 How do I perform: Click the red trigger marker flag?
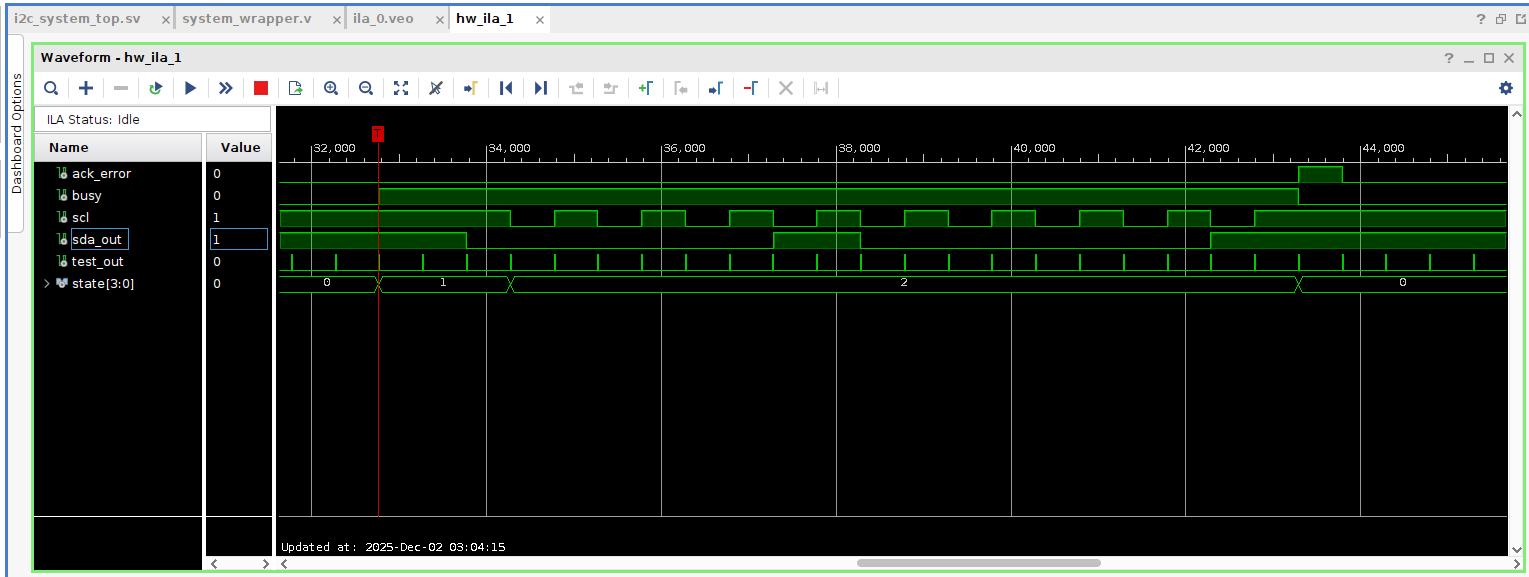(x=377, y=133)
